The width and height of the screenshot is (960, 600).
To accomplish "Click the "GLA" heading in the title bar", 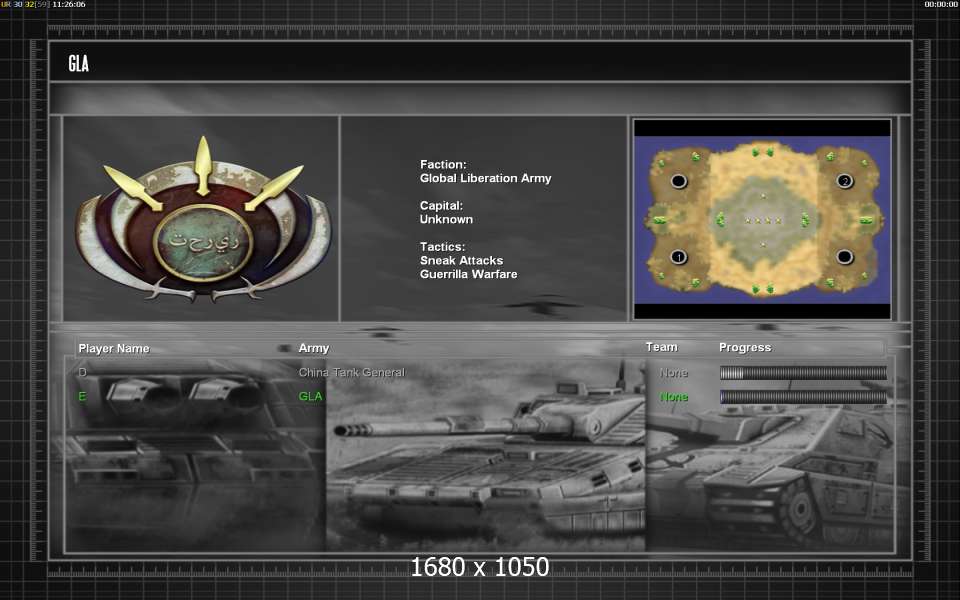I will click(78, 63).
